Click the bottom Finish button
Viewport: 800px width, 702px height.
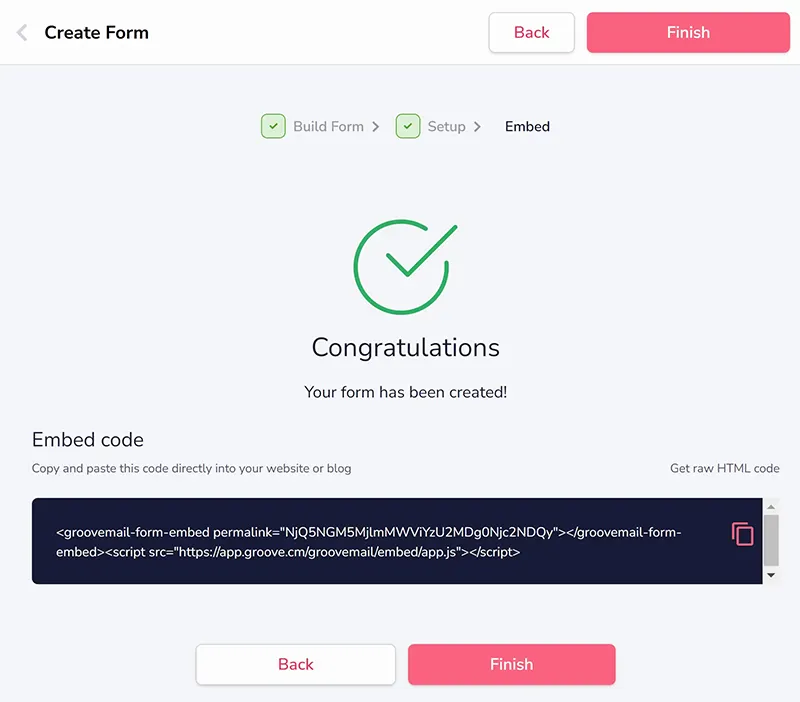[x=512, y=664]
